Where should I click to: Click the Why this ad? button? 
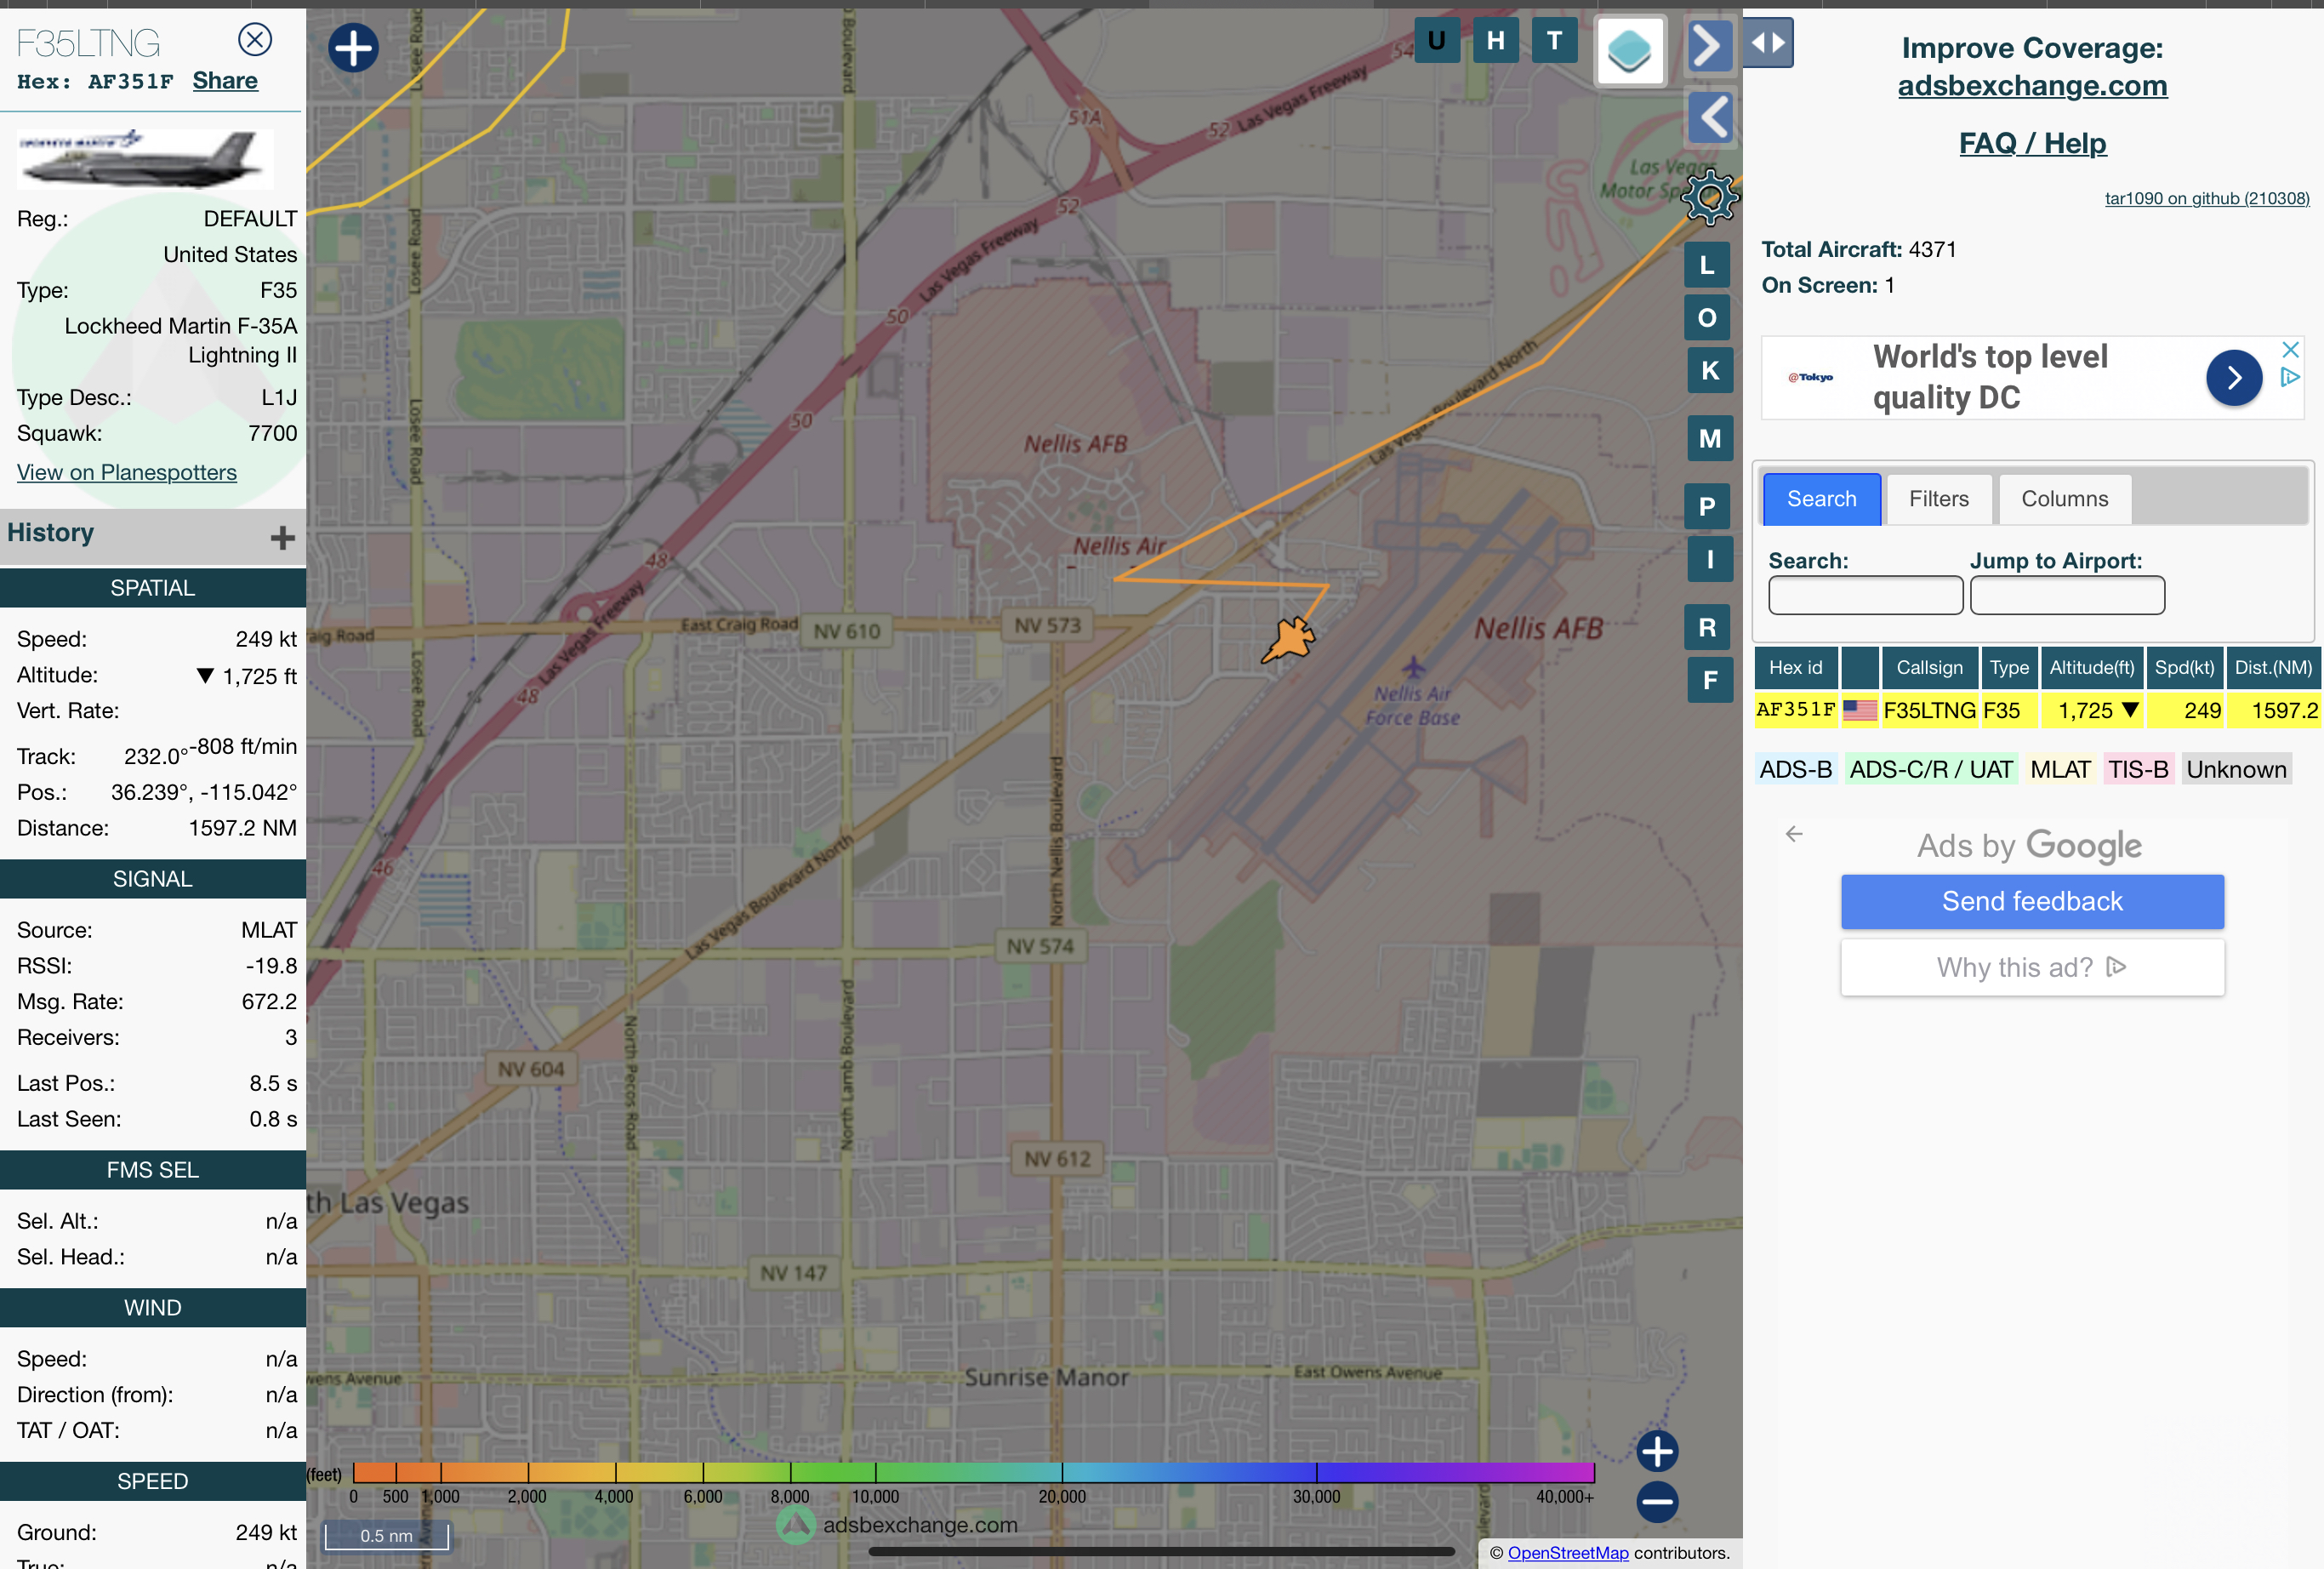pos(2032,967)
